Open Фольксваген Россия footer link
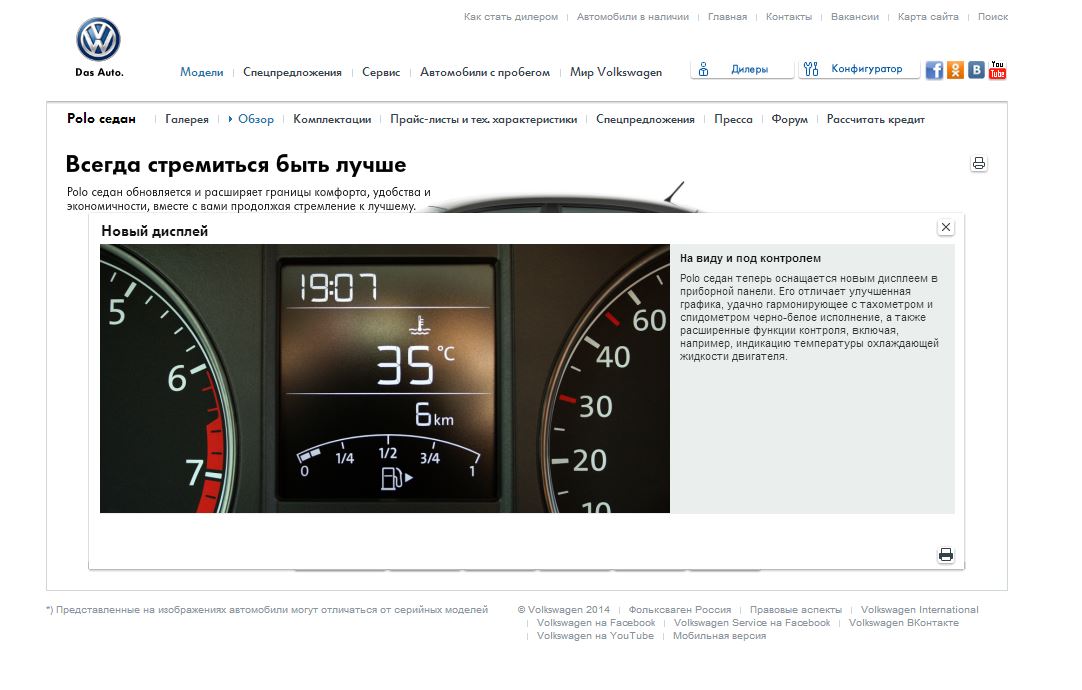The width and height of the screenshot is (1082, 690). coord(680,610)
